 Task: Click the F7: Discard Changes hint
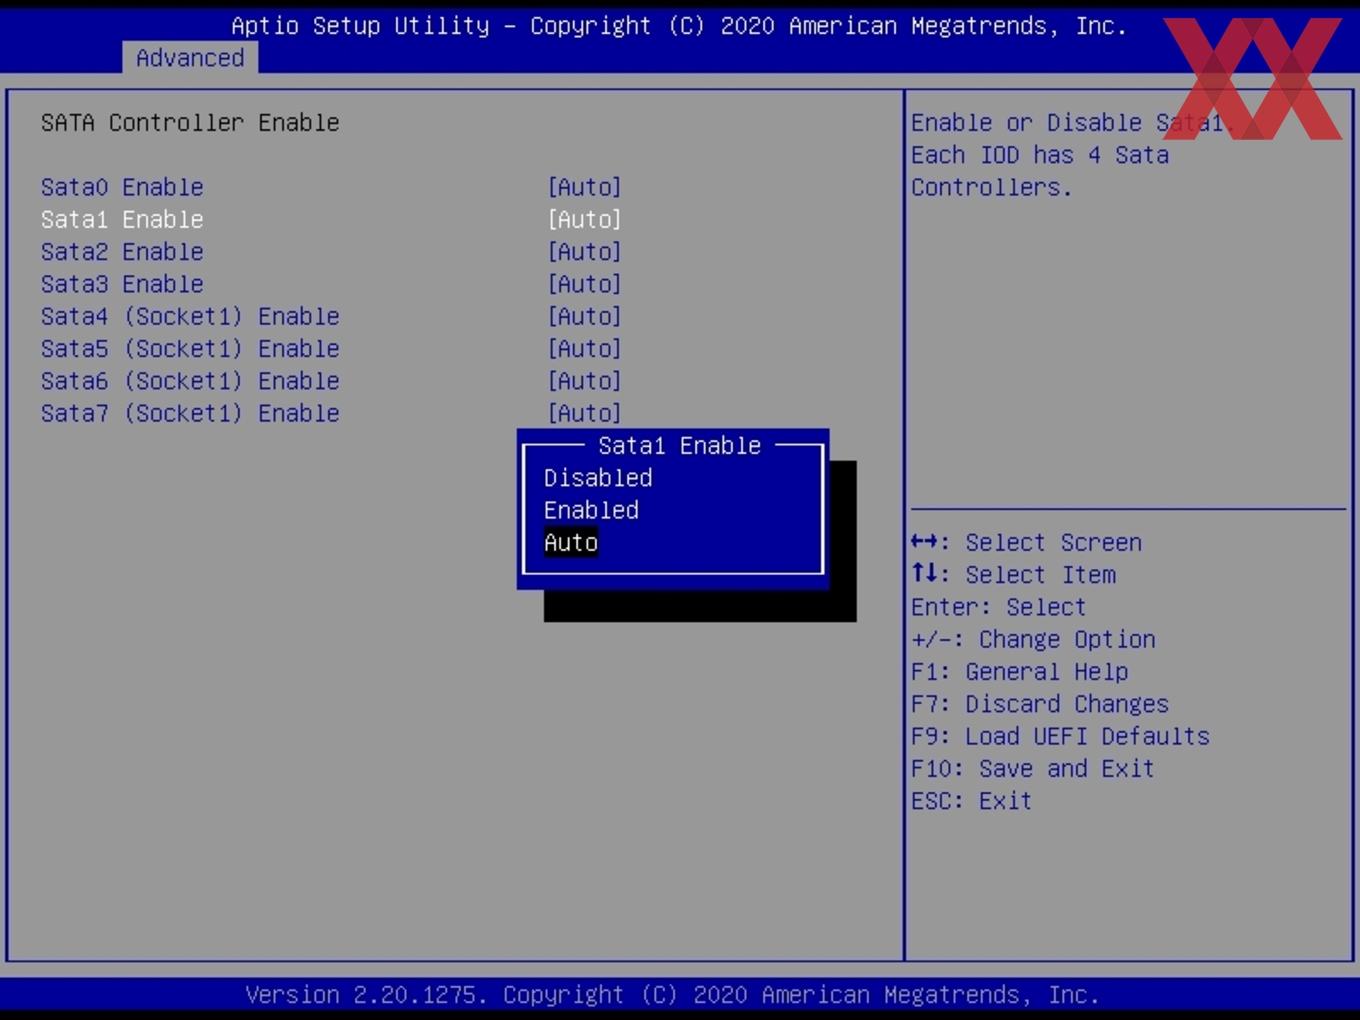[1039, 704]
